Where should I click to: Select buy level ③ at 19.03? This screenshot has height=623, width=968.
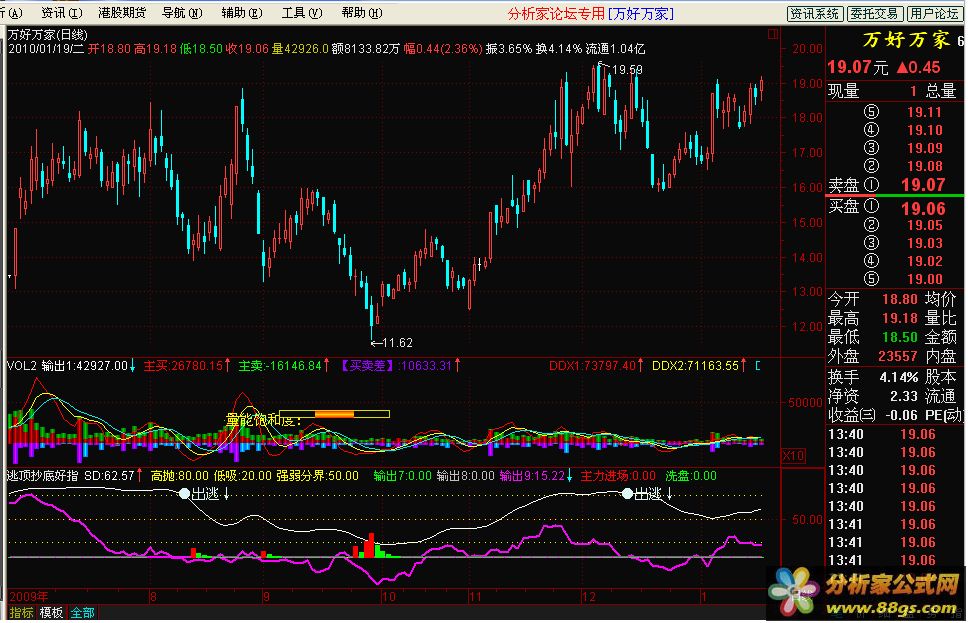point(903,243)
